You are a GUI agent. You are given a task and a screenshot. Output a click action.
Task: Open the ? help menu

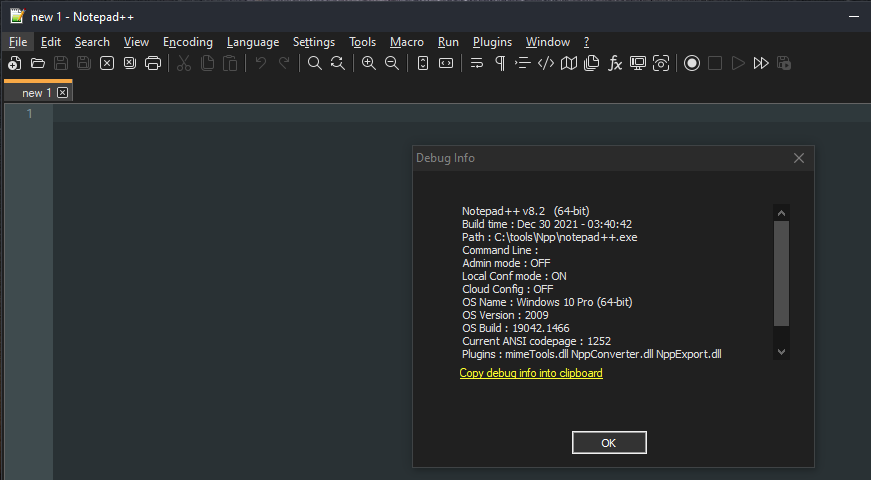click(x=587, y=42)
